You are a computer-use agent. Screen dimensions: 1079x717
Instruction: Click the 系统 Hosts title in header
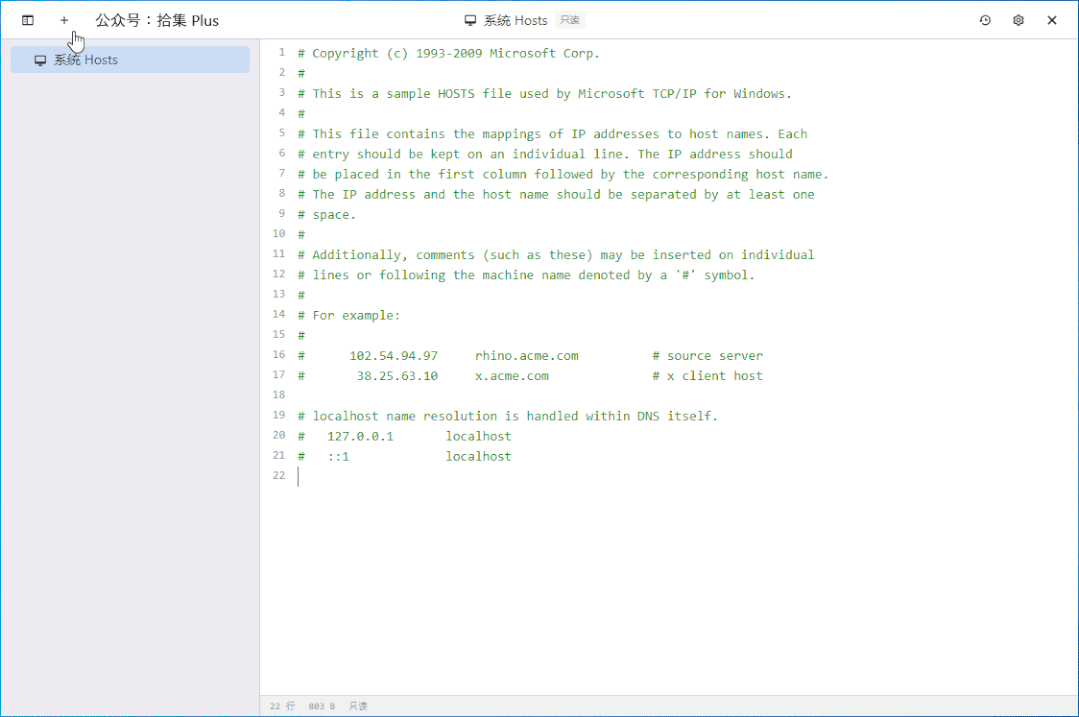click(x=515, y=21)
